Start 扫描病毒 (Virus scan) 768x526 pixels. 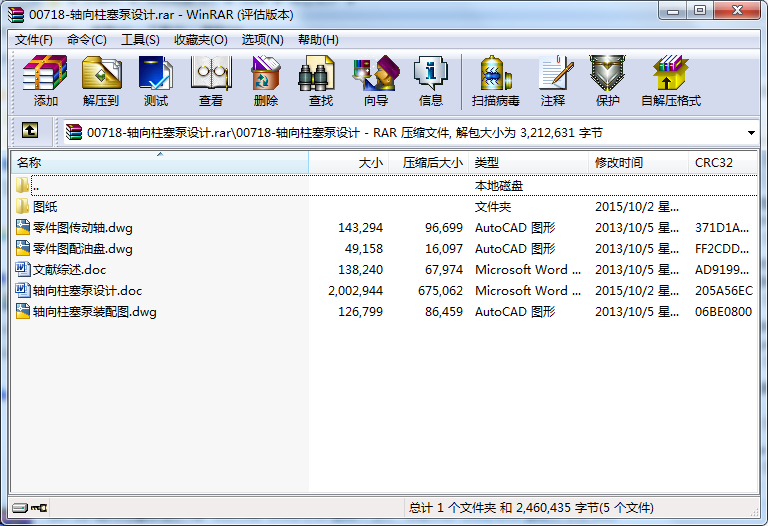click(496, 81)
